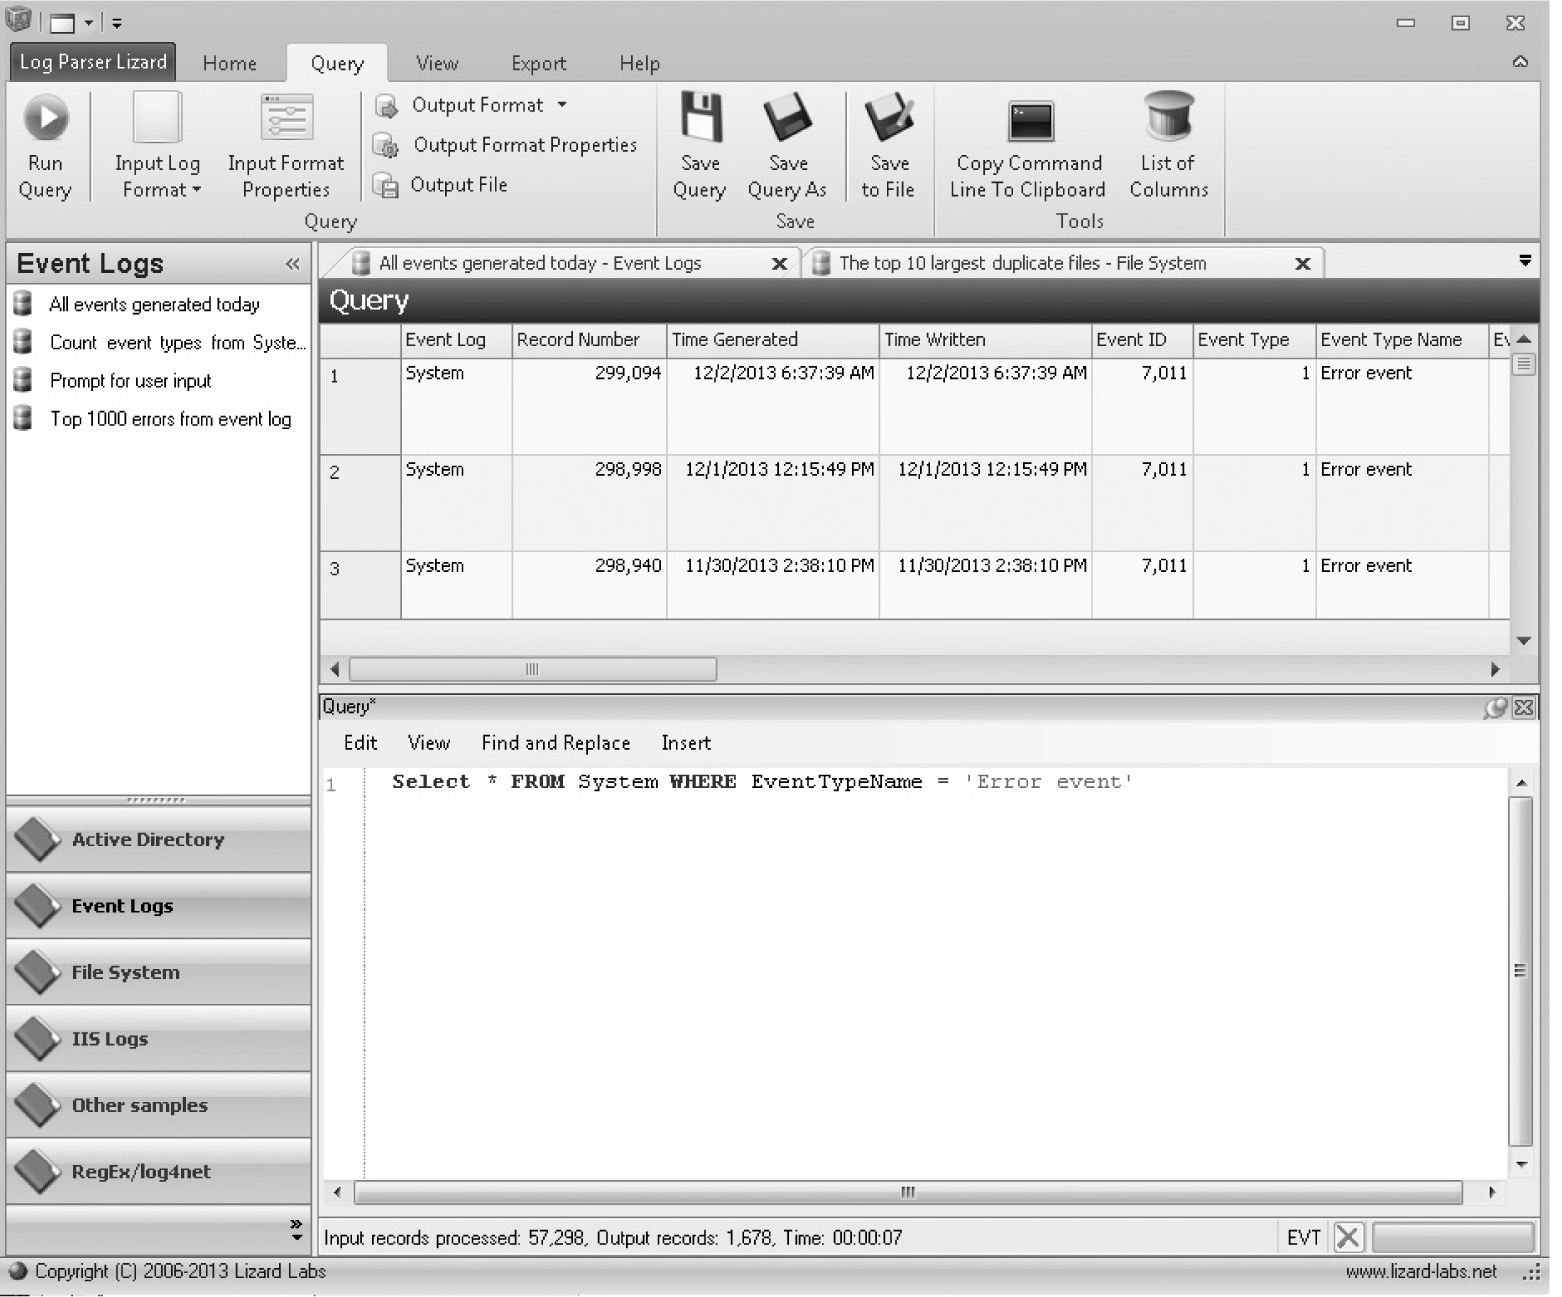Click the File System diamond icon

click(38, 973)
